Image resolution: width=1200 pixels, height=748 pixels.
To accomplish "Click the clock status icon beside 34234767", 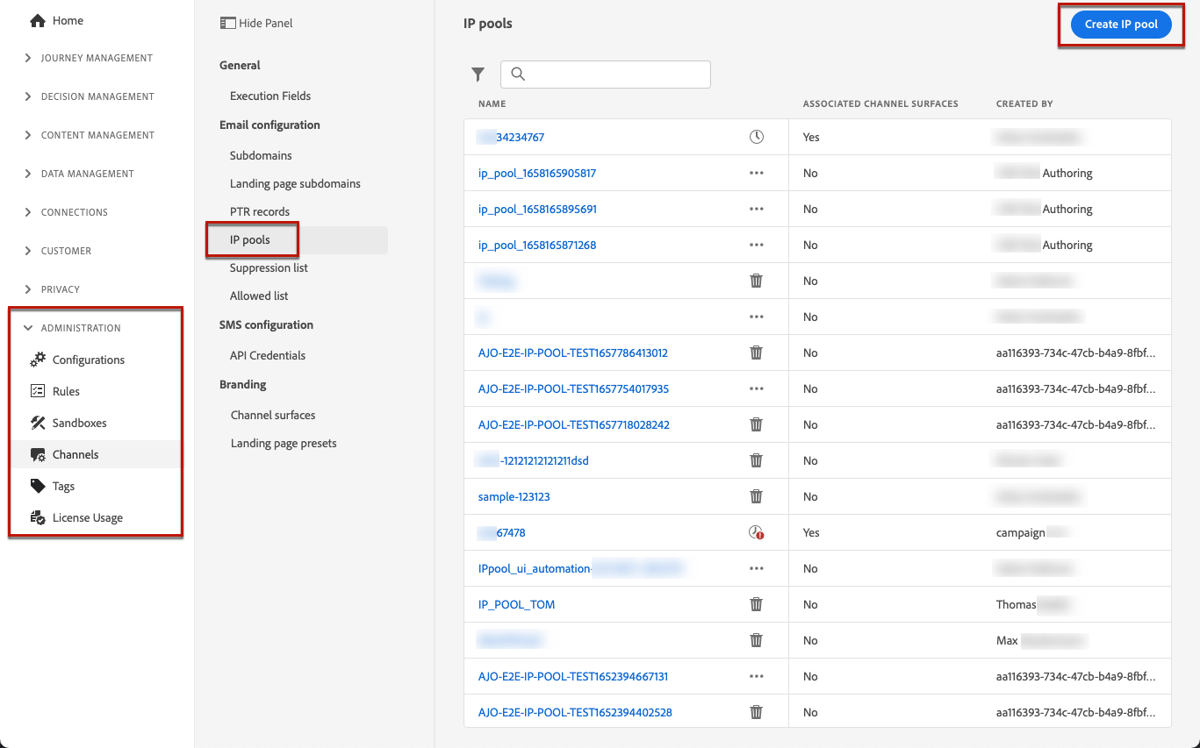I will pos(756,136).
